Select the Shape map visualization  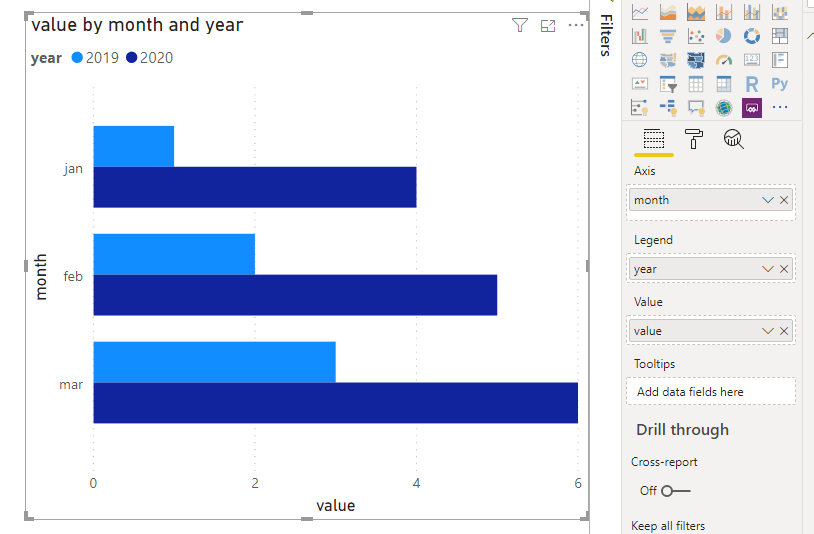(696, 60)
